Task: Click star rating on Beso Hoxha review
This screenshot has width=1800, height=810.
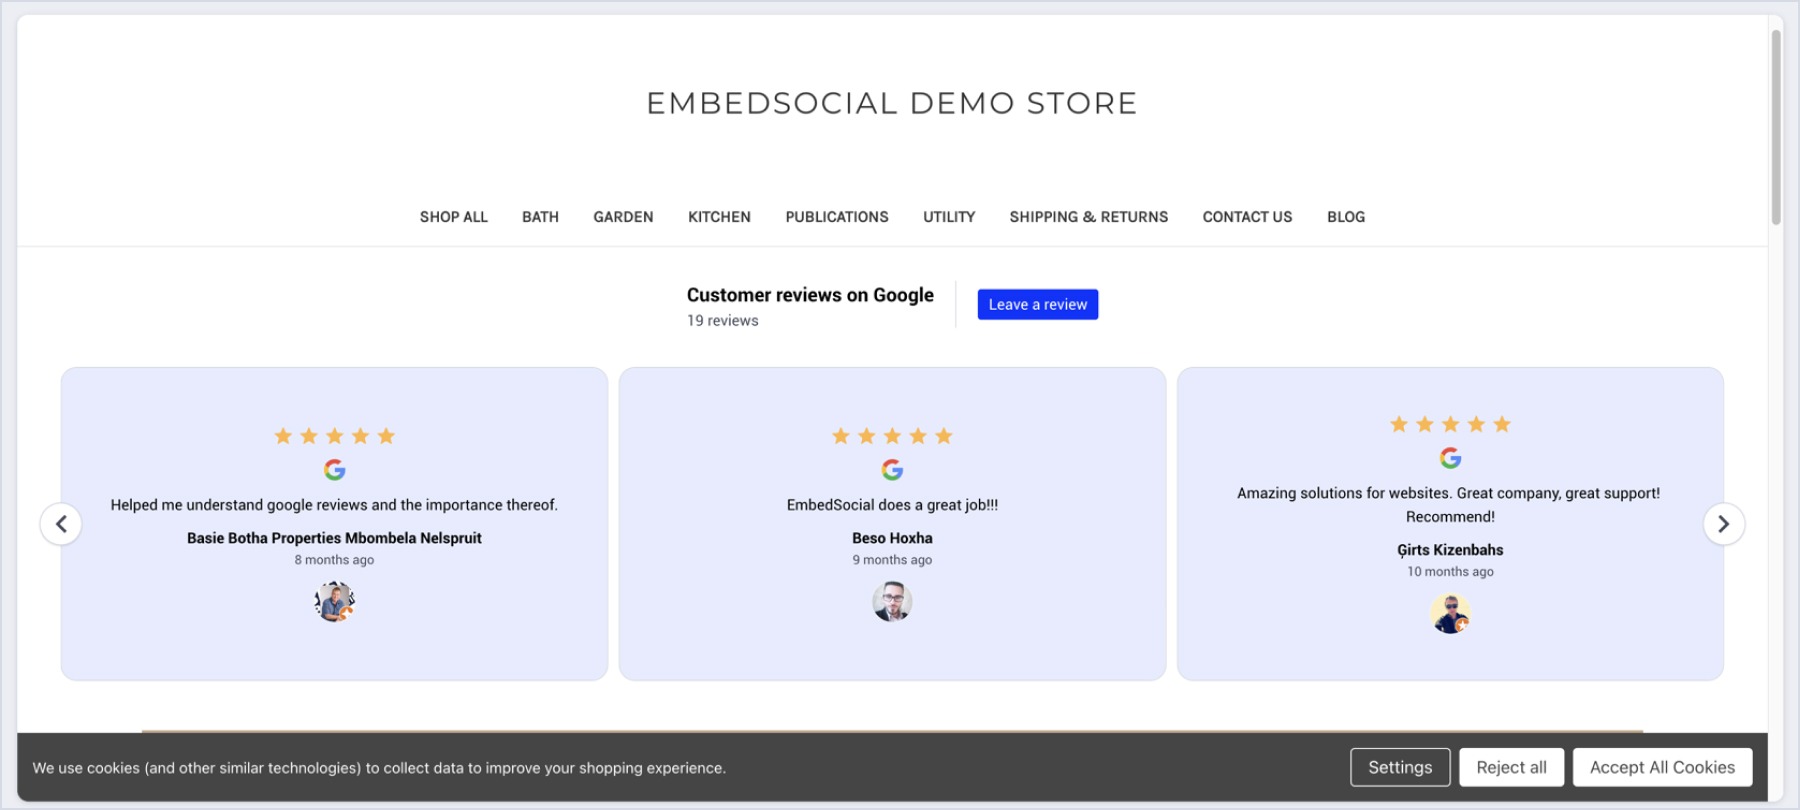Action: pos(892,436)
